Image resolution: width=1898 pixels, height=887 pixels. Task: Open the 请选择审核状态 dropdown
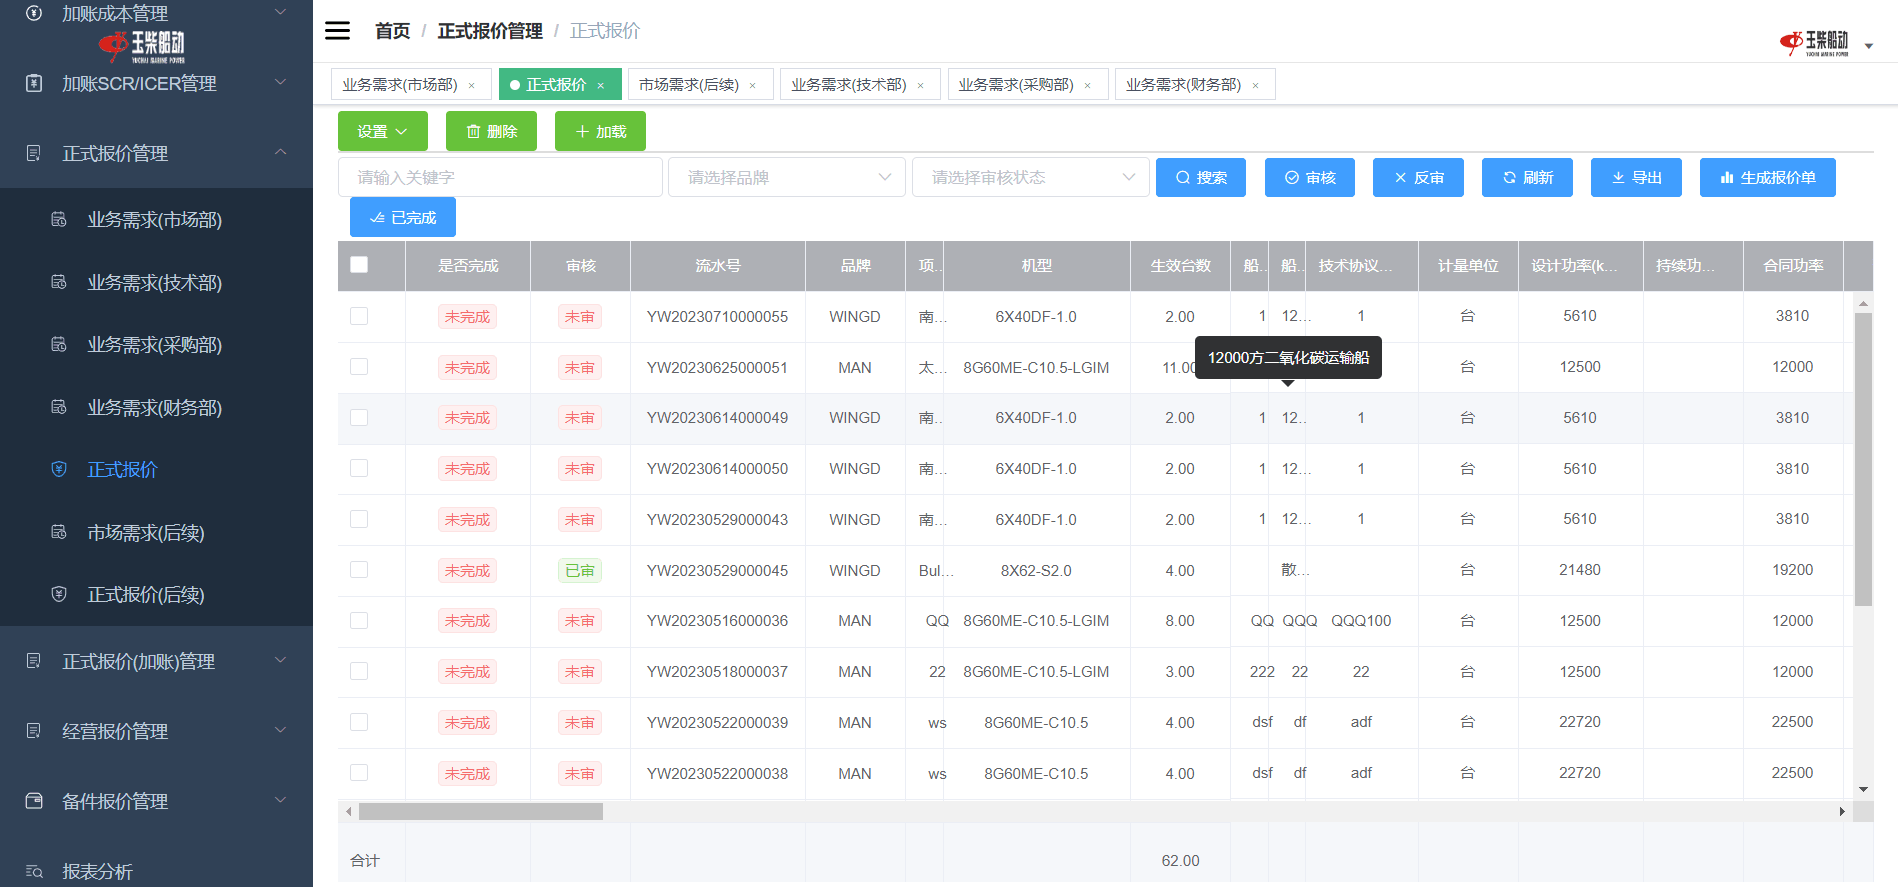pyautogui.click(x=1030, y=178)
